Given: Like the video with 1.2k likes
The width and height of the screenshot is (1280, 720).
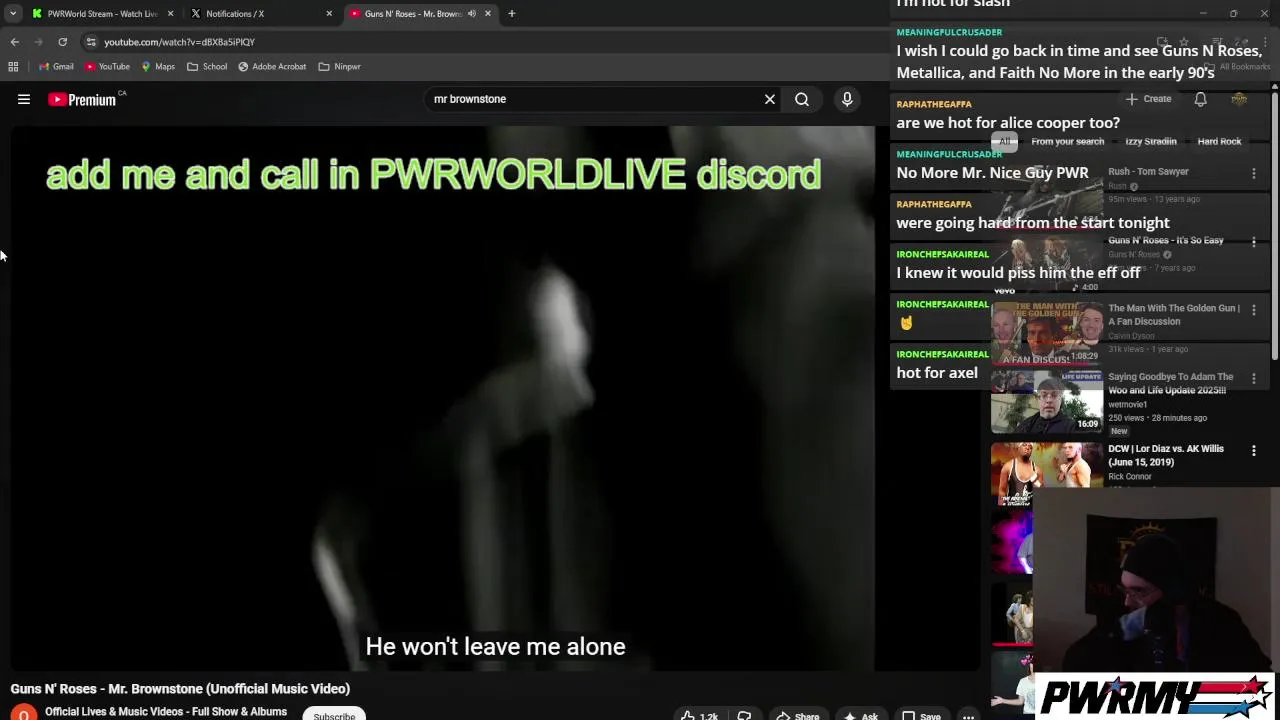Looking at the screenshot, I should coord(699,716).
